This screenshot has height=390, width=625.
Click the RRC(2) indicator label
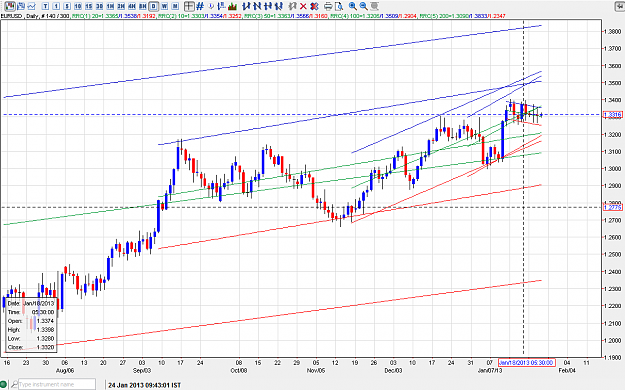click(200, 16)
